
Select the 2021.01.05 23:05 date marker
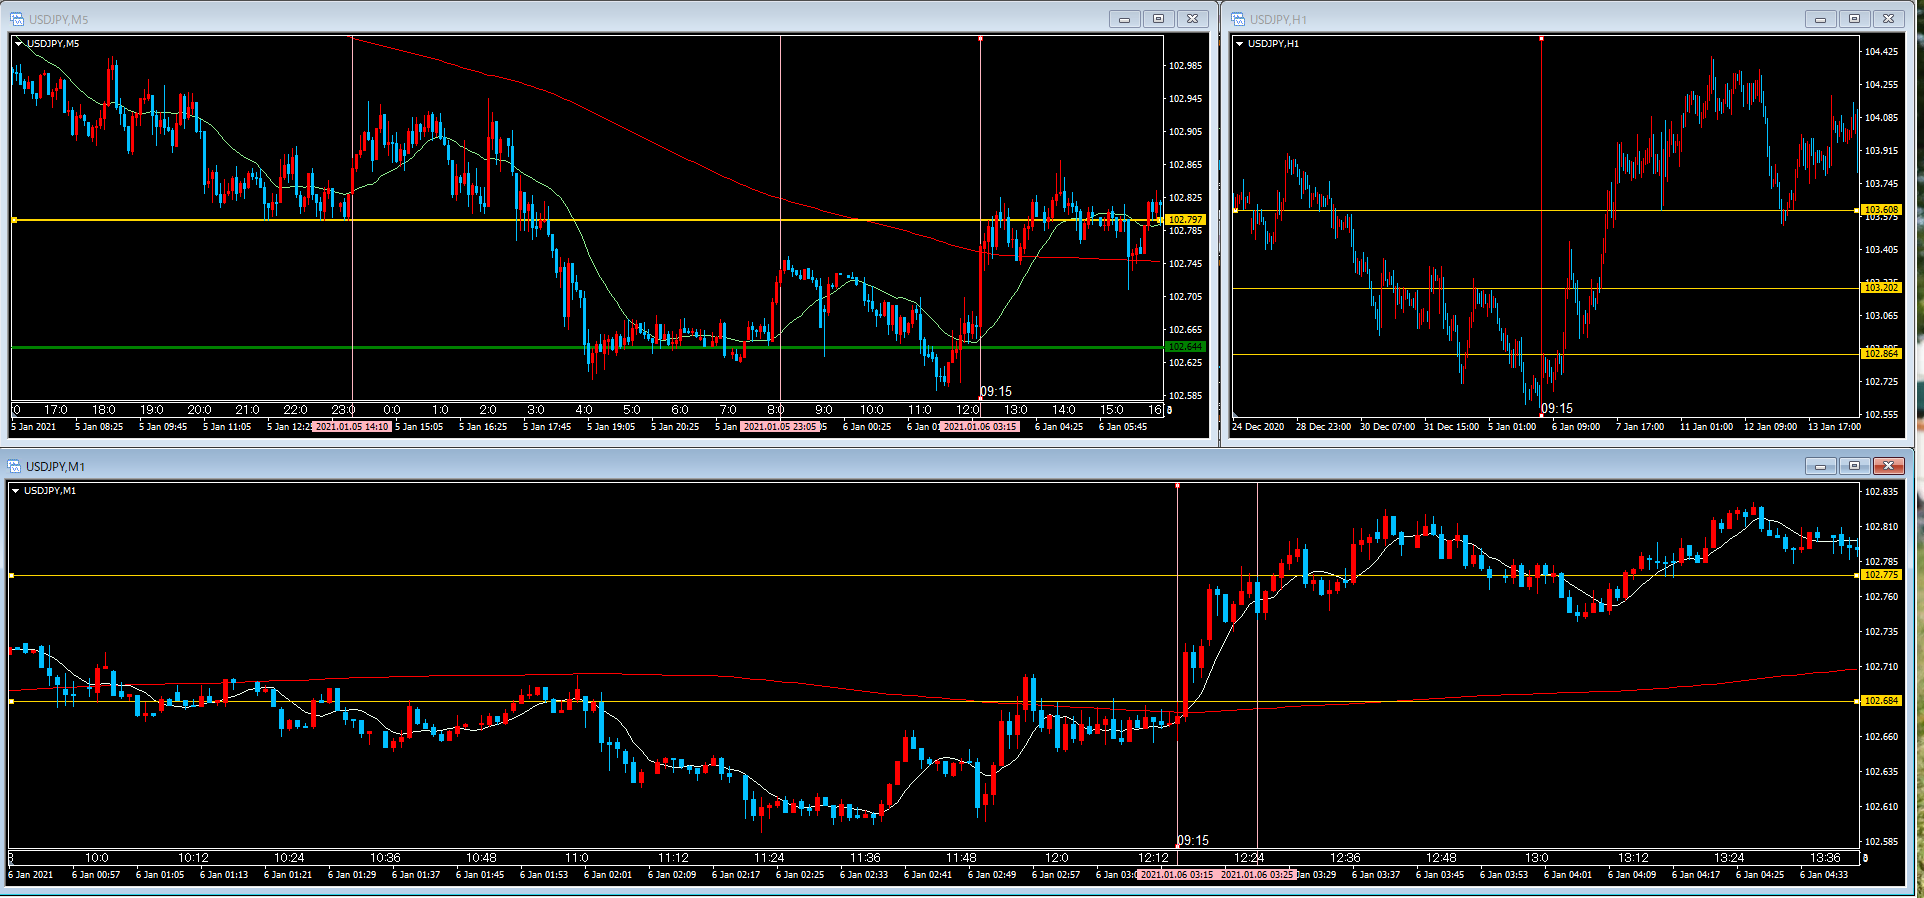point(780,427)
